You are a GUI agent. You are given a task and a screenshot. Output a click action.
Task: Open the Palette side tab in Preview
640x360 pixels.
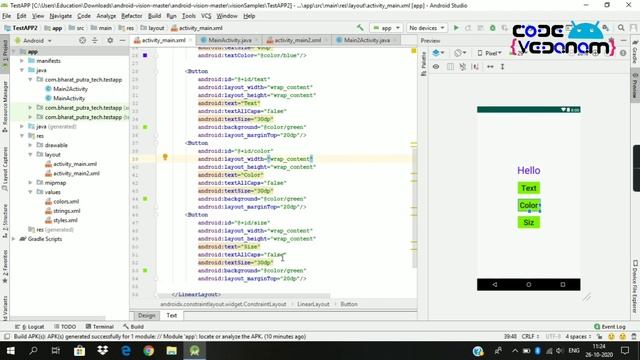[423, 64]
